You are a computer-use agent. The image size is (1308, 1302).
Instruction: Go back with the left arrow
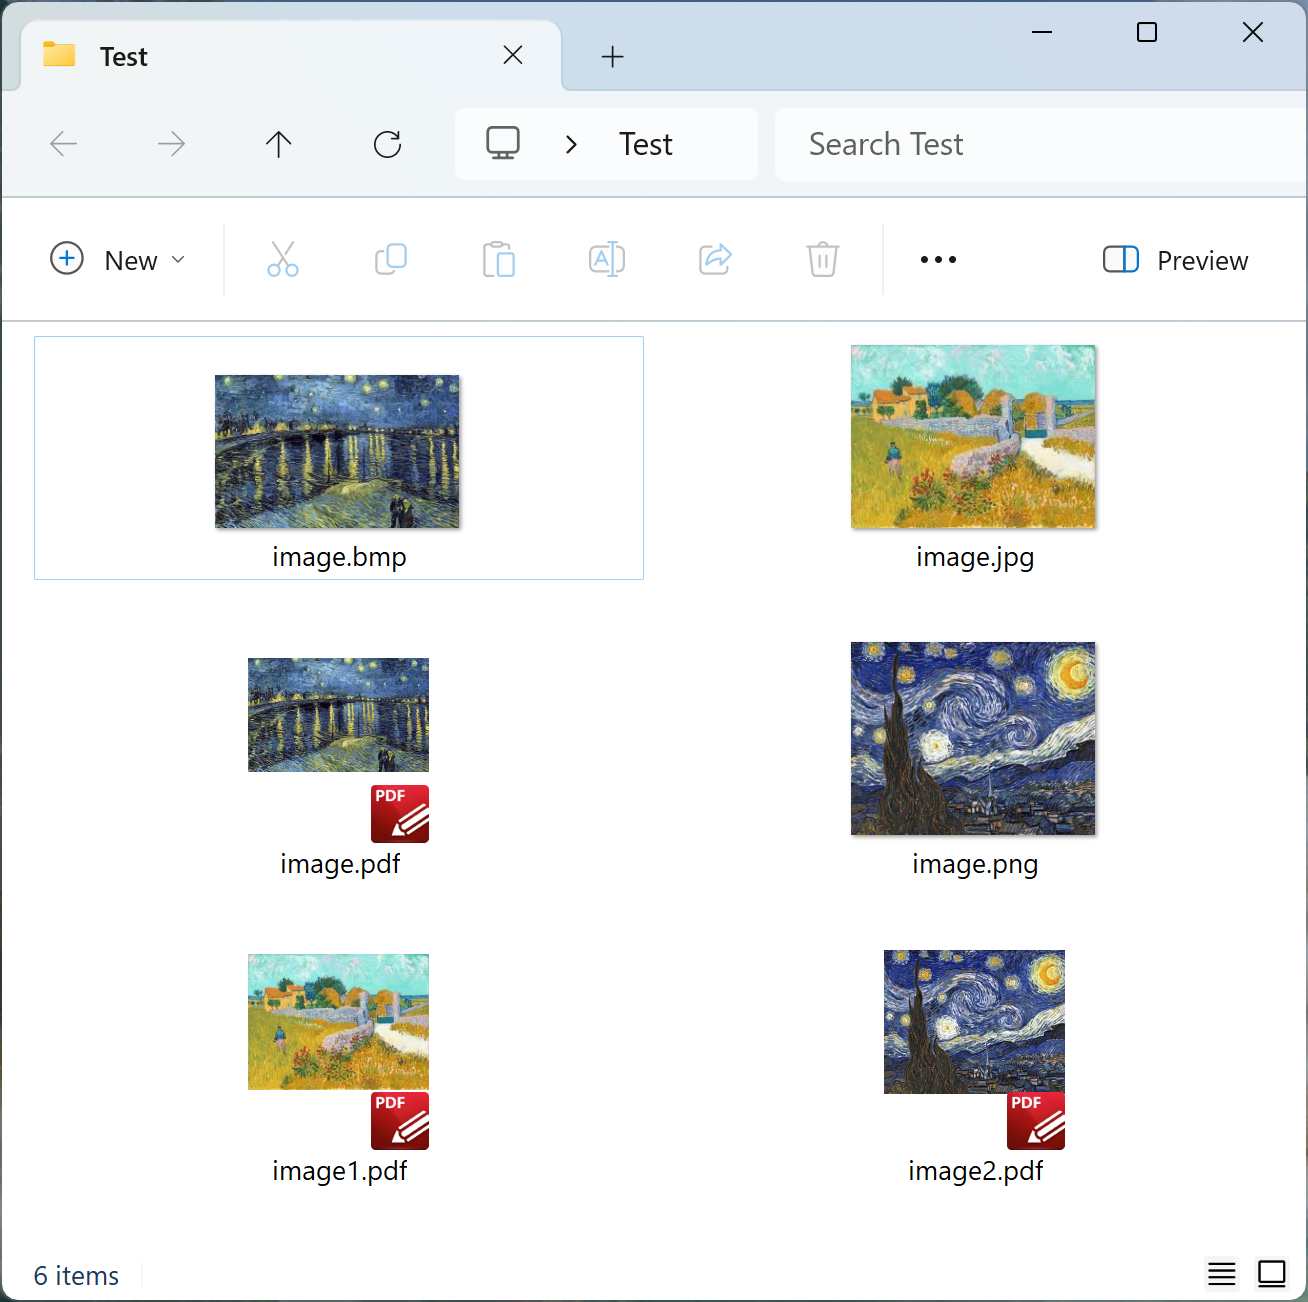(64, 144)
